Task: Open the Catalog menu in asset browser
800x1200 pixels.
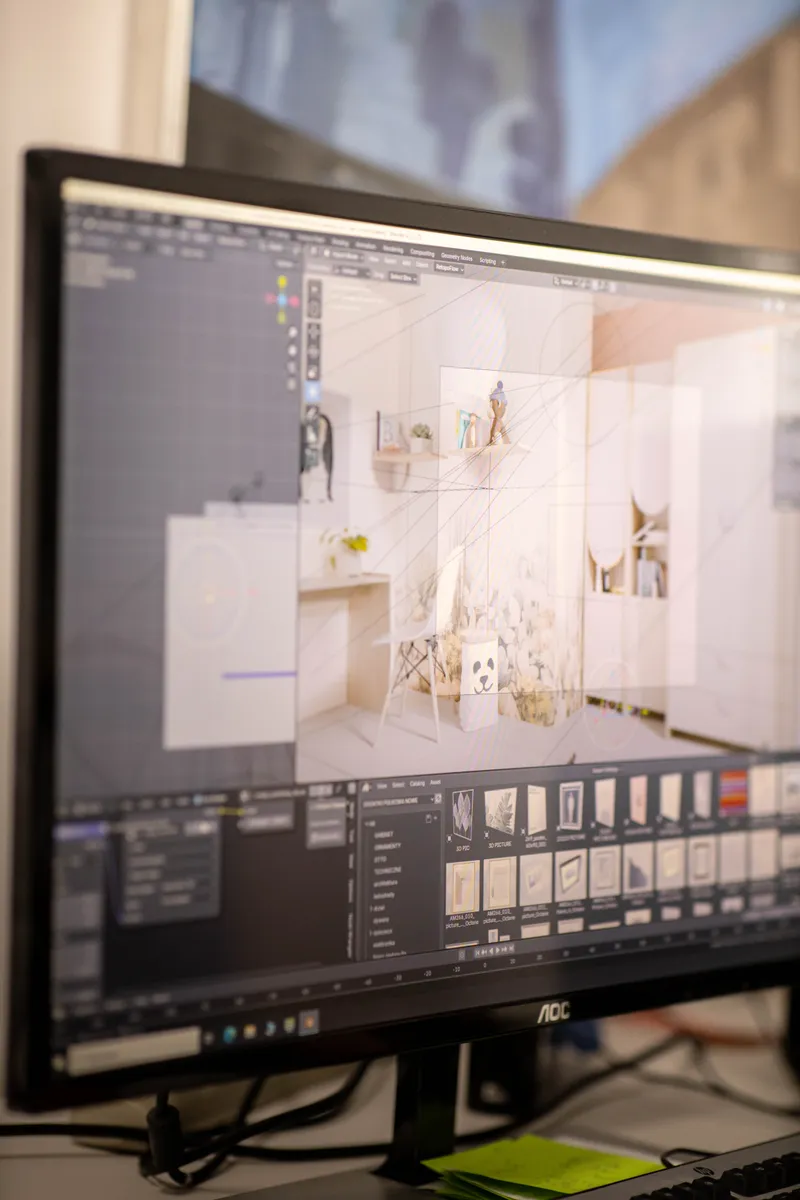Action: [x=416, y=783]
